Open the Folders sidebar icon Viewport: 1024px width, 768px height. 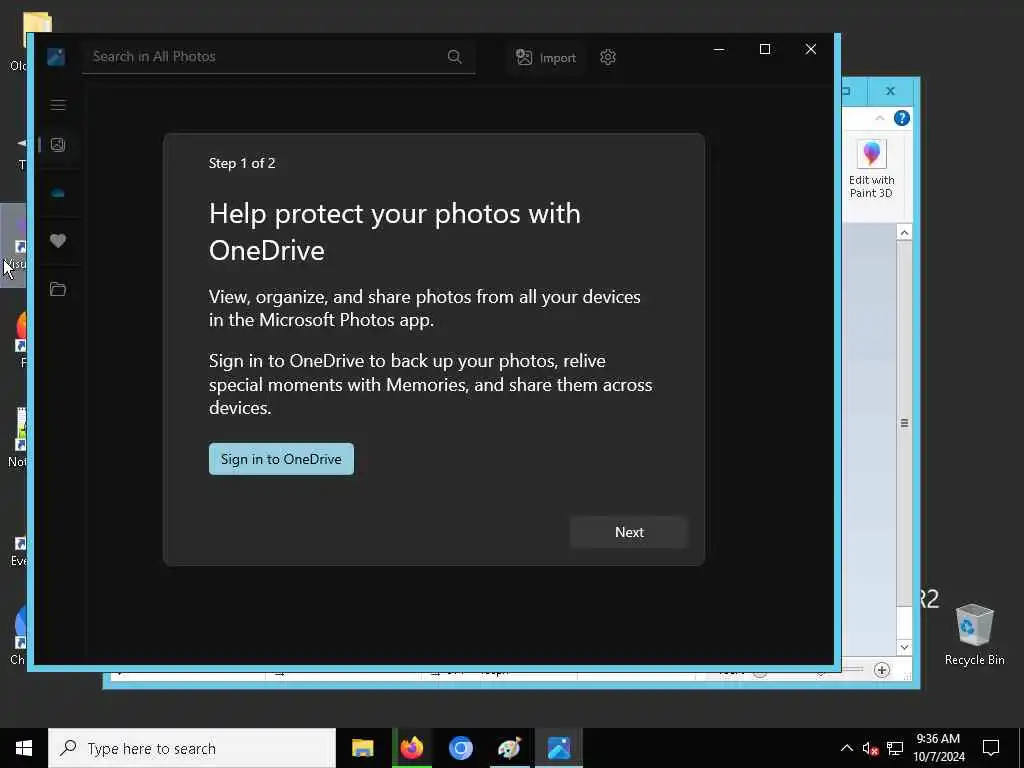(x=58, y=289)
